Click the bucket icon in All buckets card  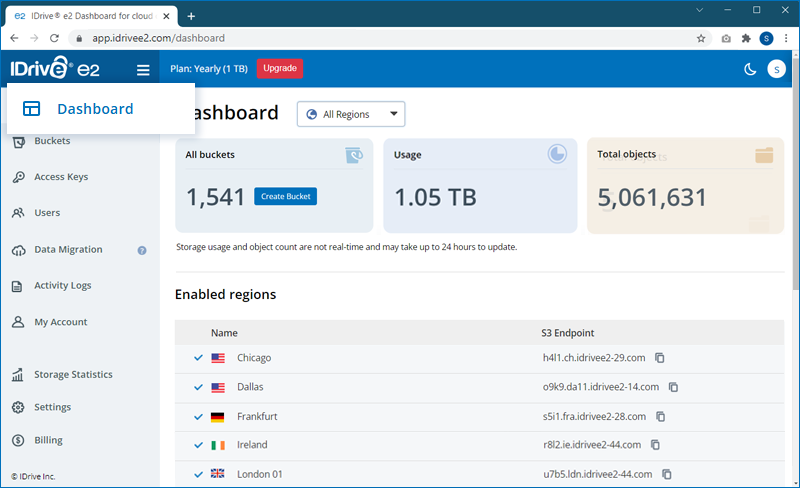pyautogui.click(x=354, y=155)
